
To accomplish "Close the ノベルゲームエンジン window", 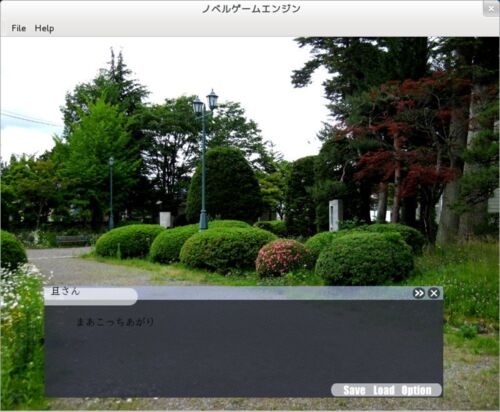I will [491, 9].
